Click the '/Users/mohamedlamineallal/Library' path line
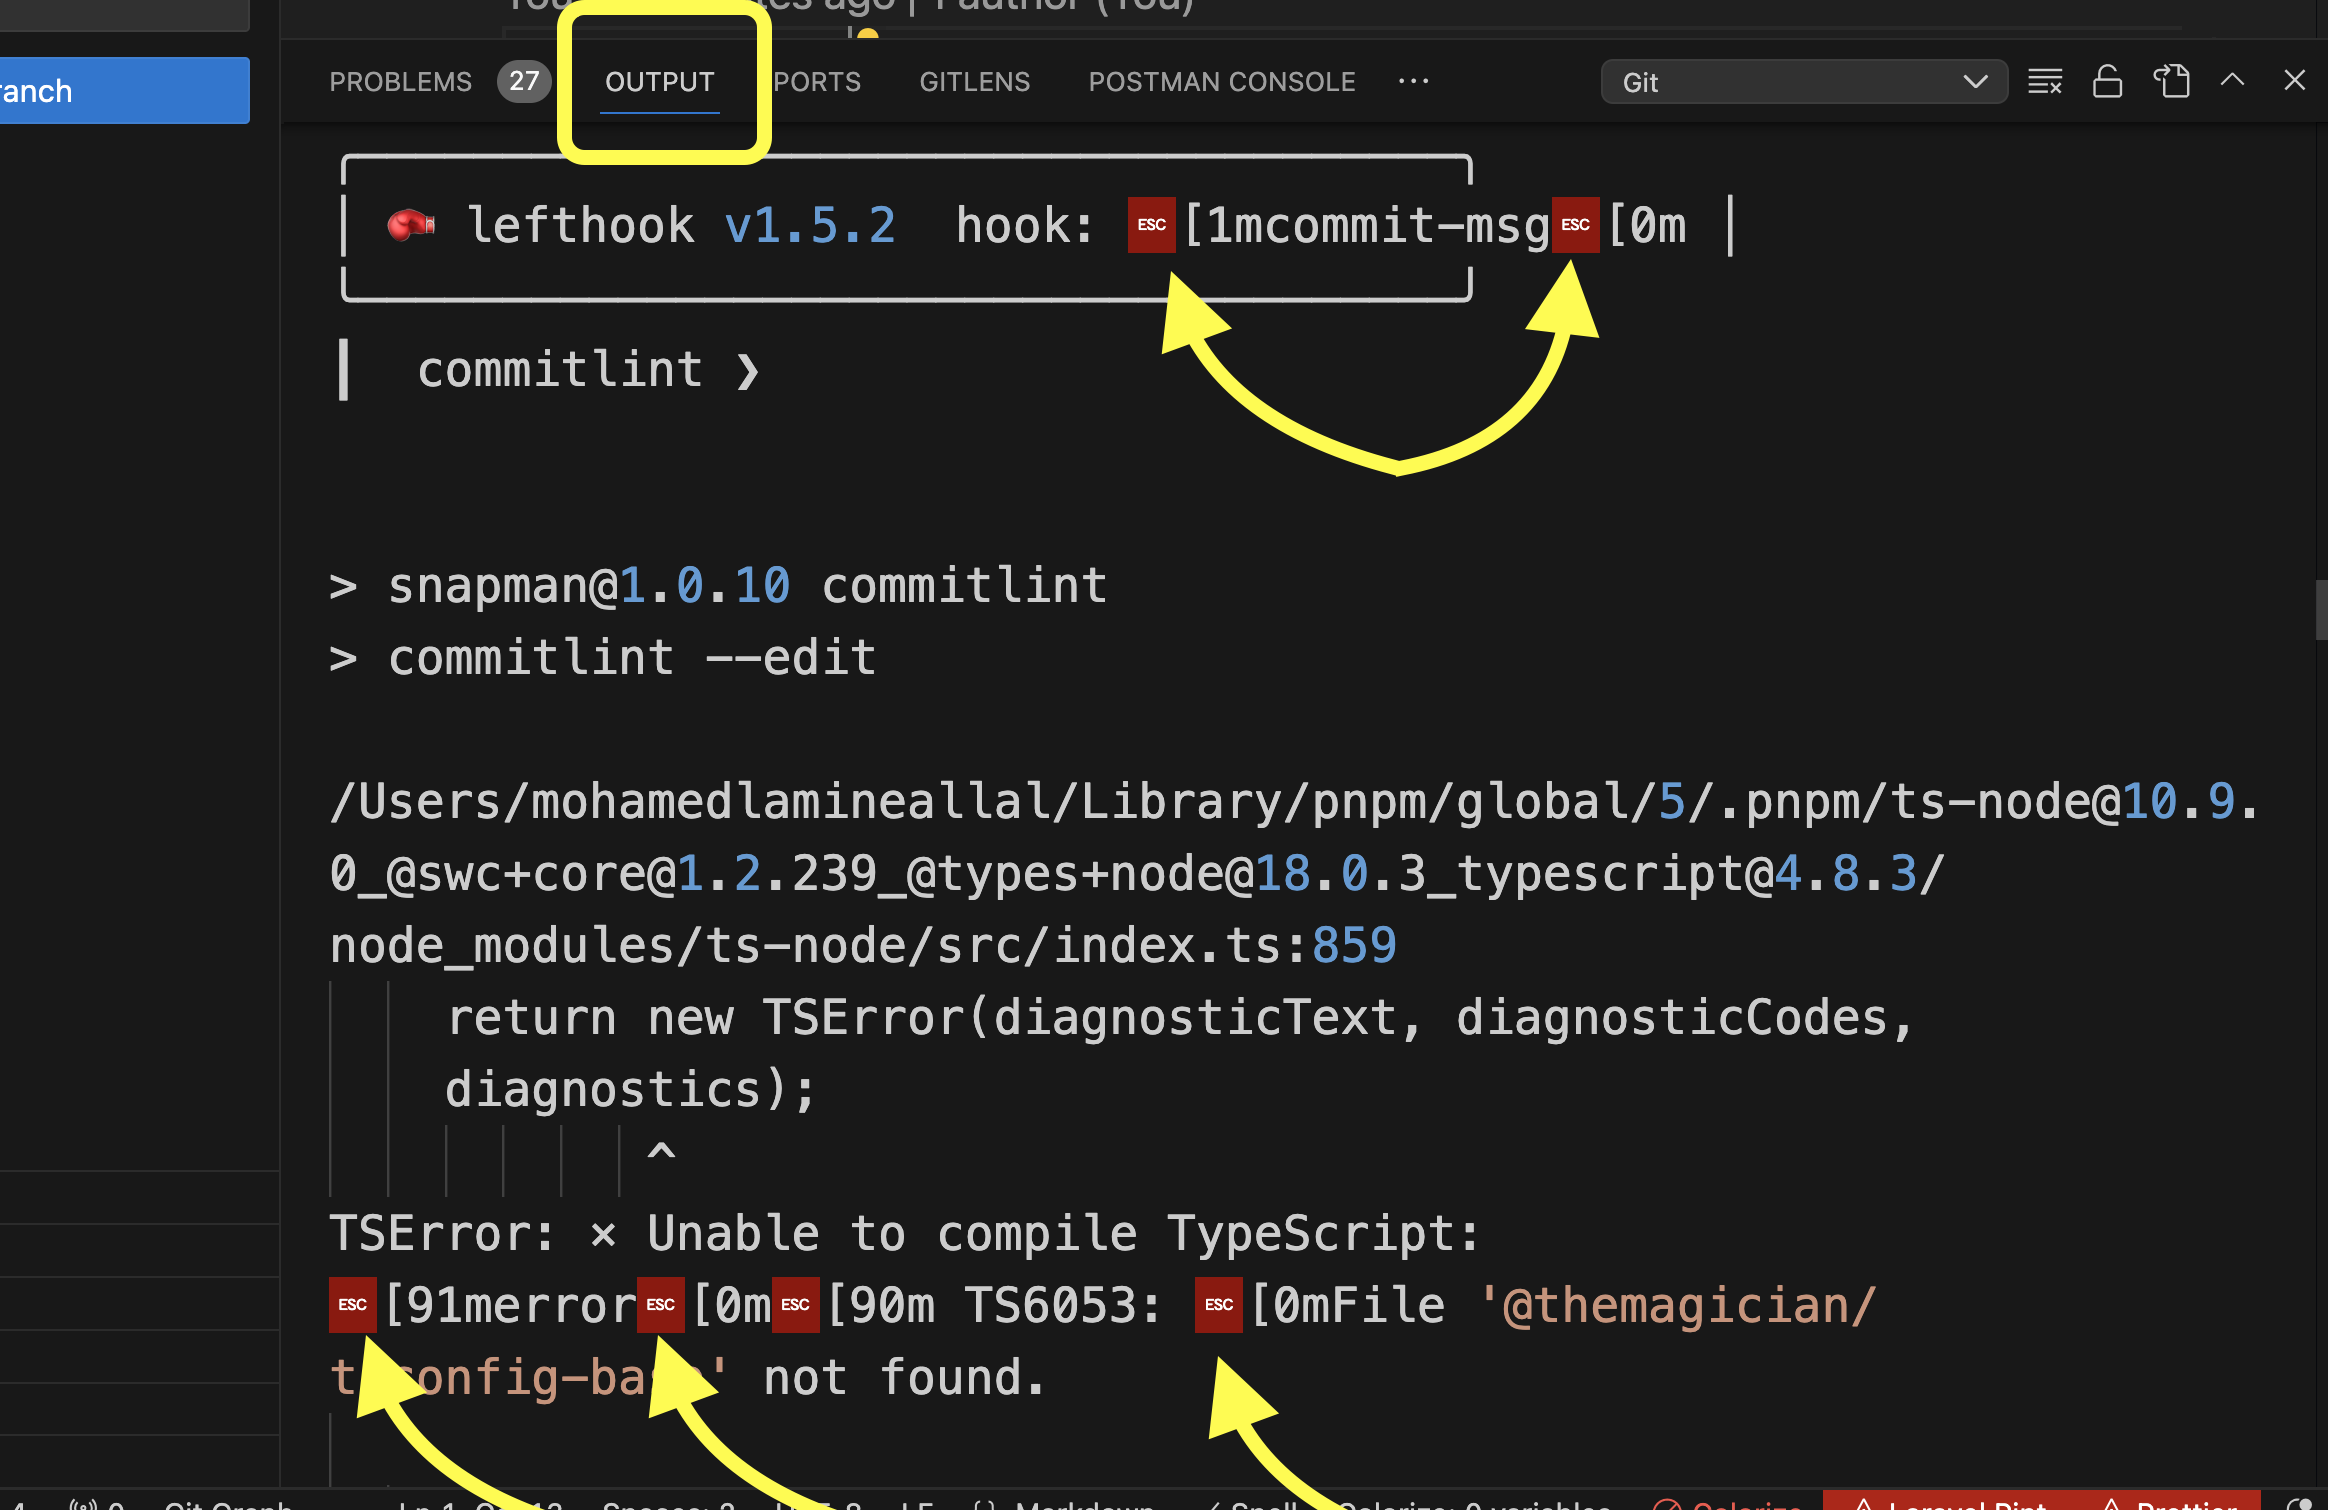 pos(1294,802)
